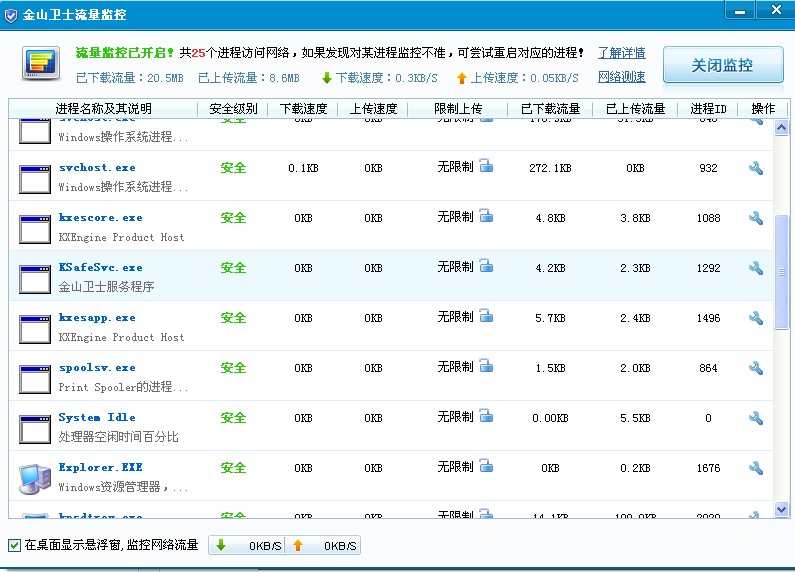Uncheck the desktop floating window checkbox

click(x=14, y=546)
